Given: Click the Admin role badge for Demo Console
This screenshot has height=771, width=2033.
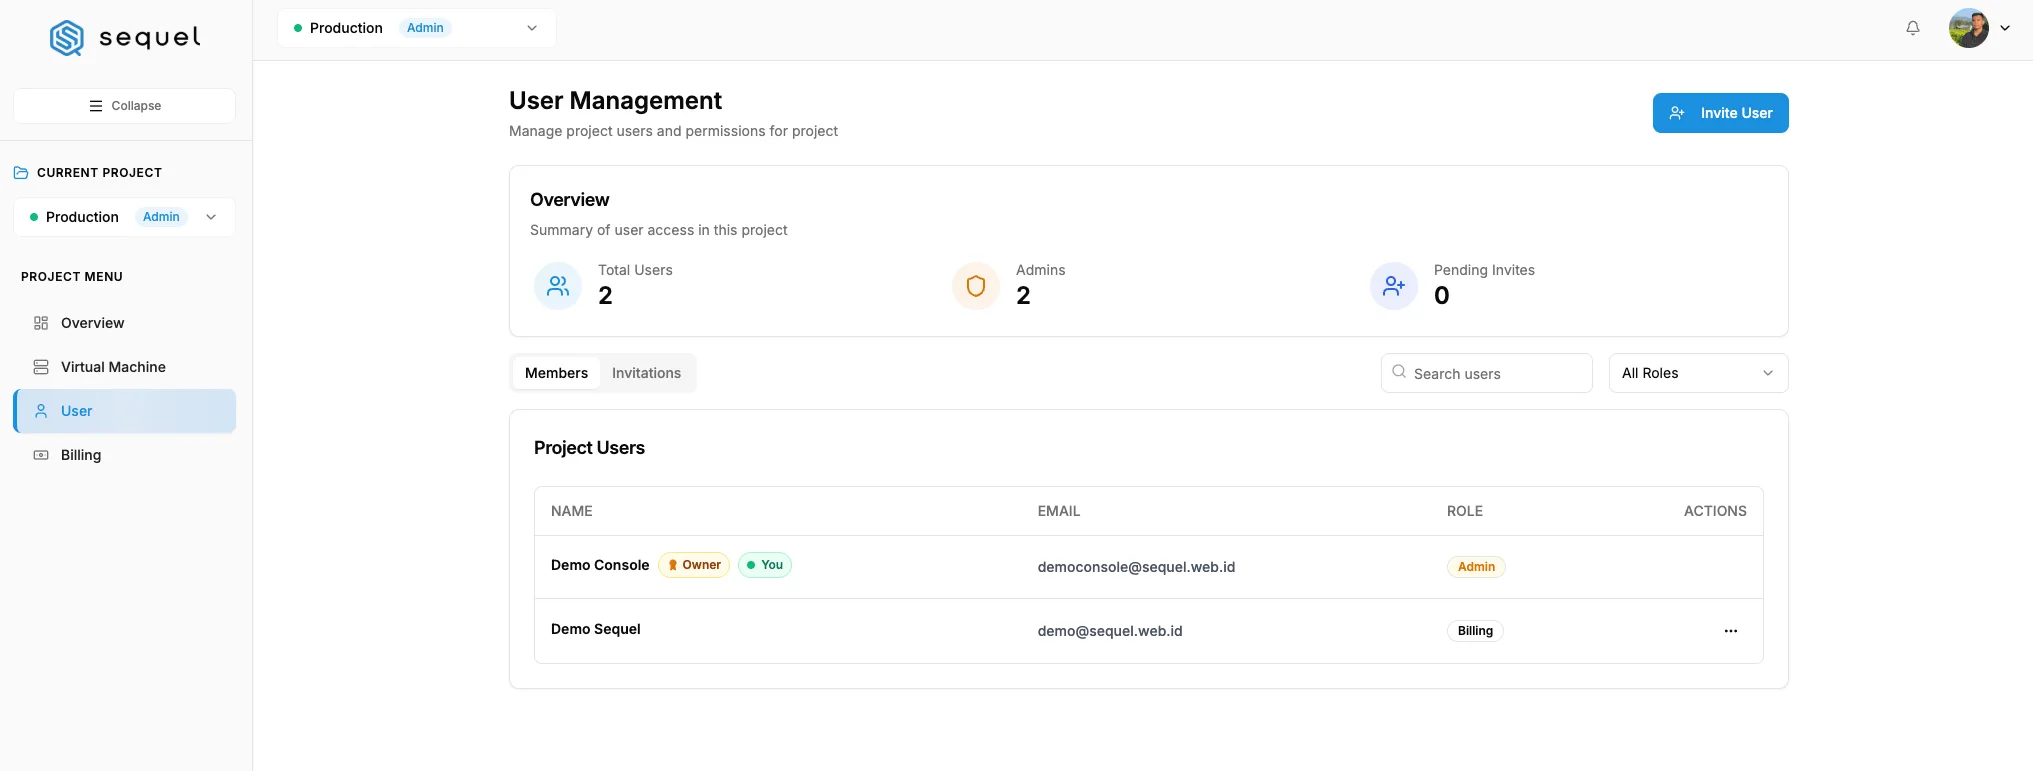Looking at the screenshot, I should (1476, 567).
